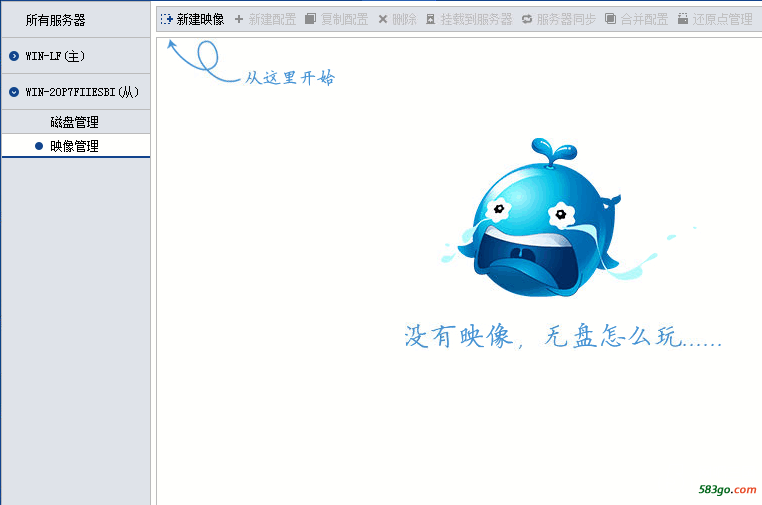
Task: Open 磁盘管理 in the sidebar
Action: pyautogui.click(x=75, y=122)
